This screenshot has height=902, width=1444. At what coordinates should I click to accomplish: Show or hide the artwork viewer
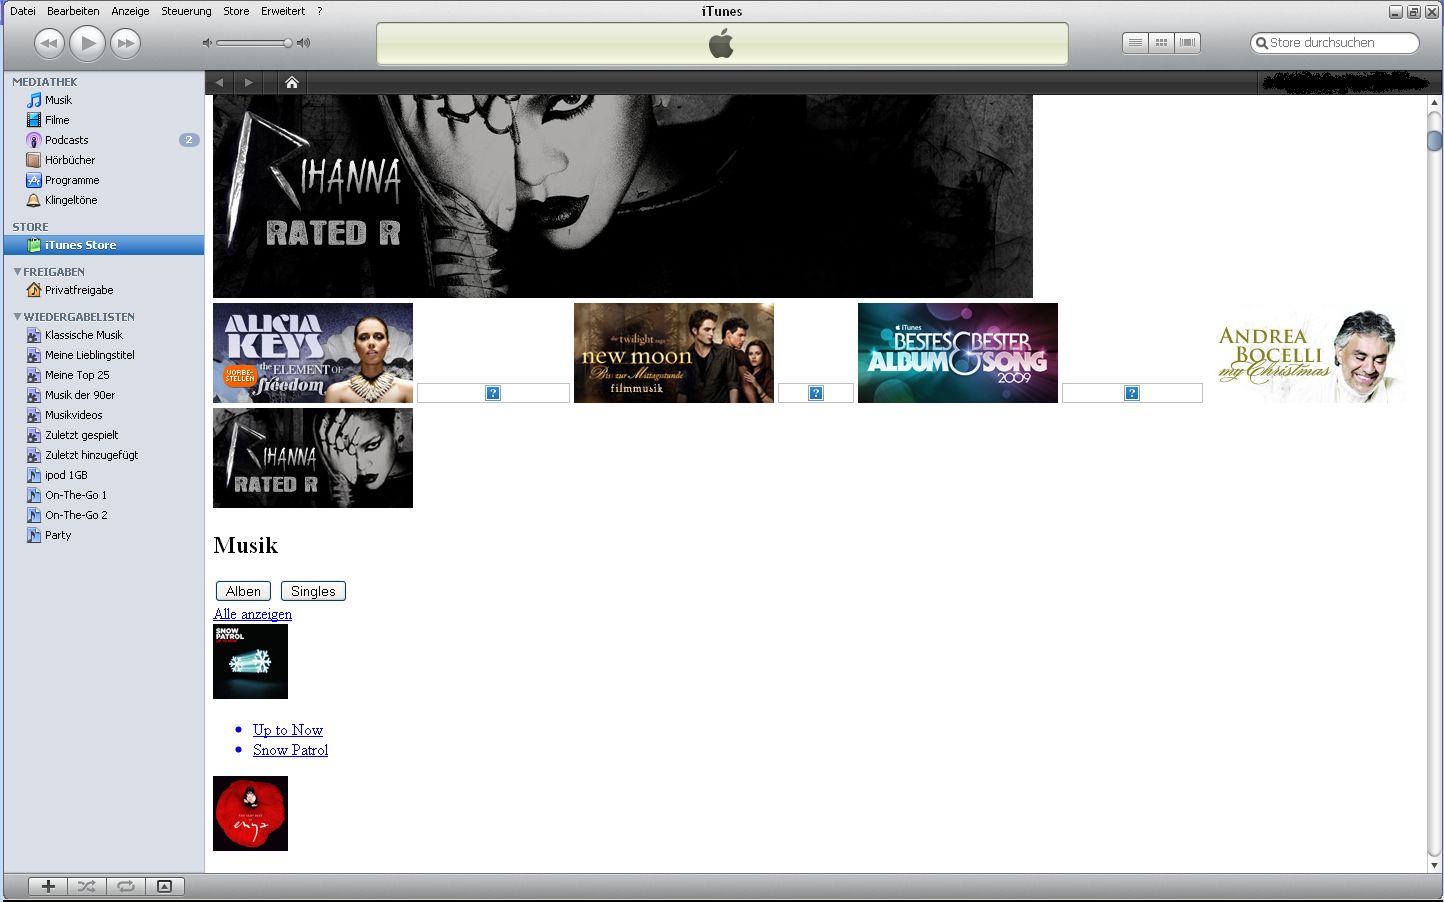165,886
